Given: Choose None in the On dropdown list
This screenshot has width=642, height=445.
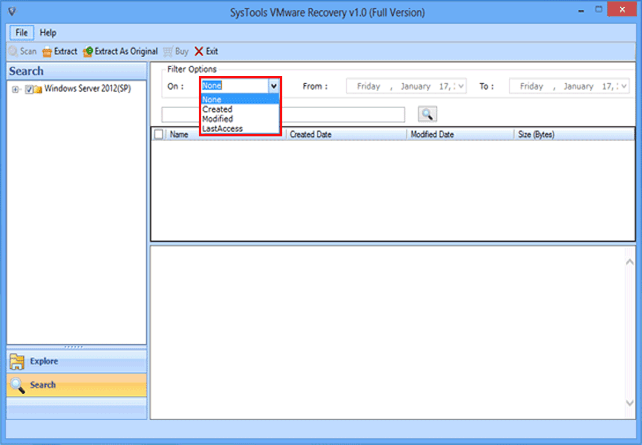Looking at the screenshot, I should (240, 99).
